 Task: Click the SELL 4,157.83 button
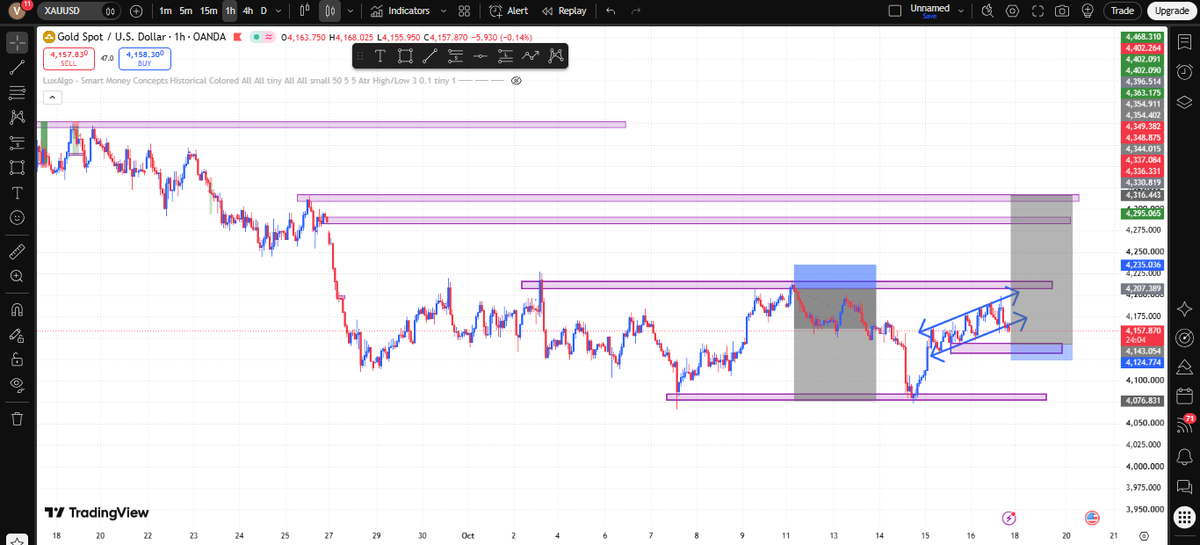(x=68, y=58)
